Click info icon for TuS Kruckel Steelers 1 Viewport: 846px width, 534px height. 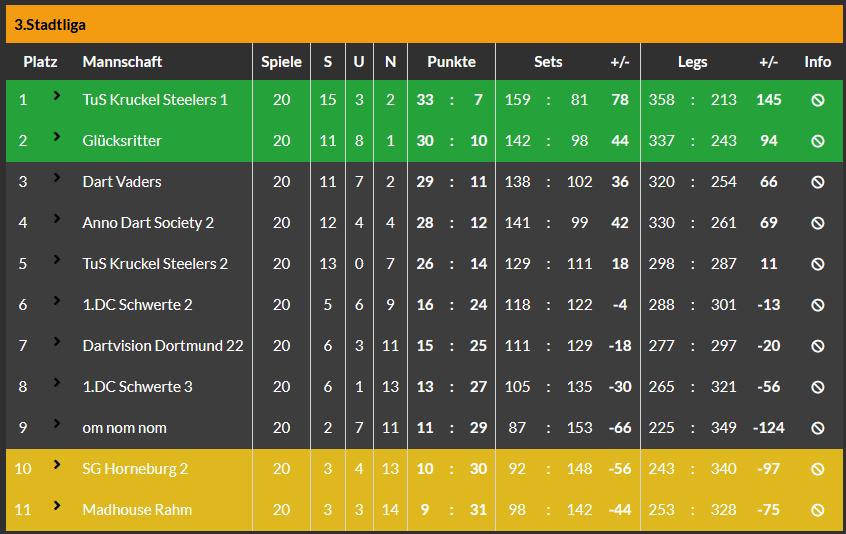[x=817, y=100]
